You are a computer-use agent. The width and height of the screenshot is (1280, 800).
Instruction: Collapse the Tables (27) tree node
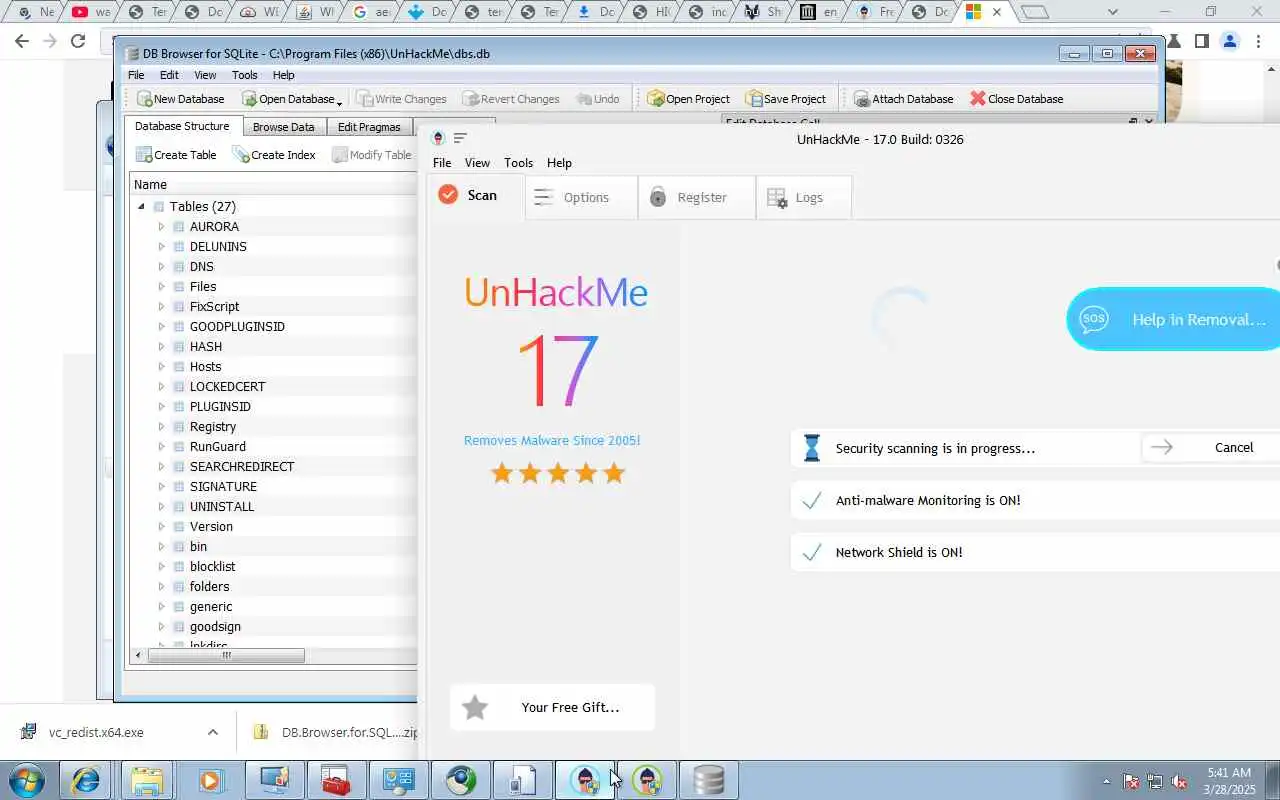coord(141,207)
